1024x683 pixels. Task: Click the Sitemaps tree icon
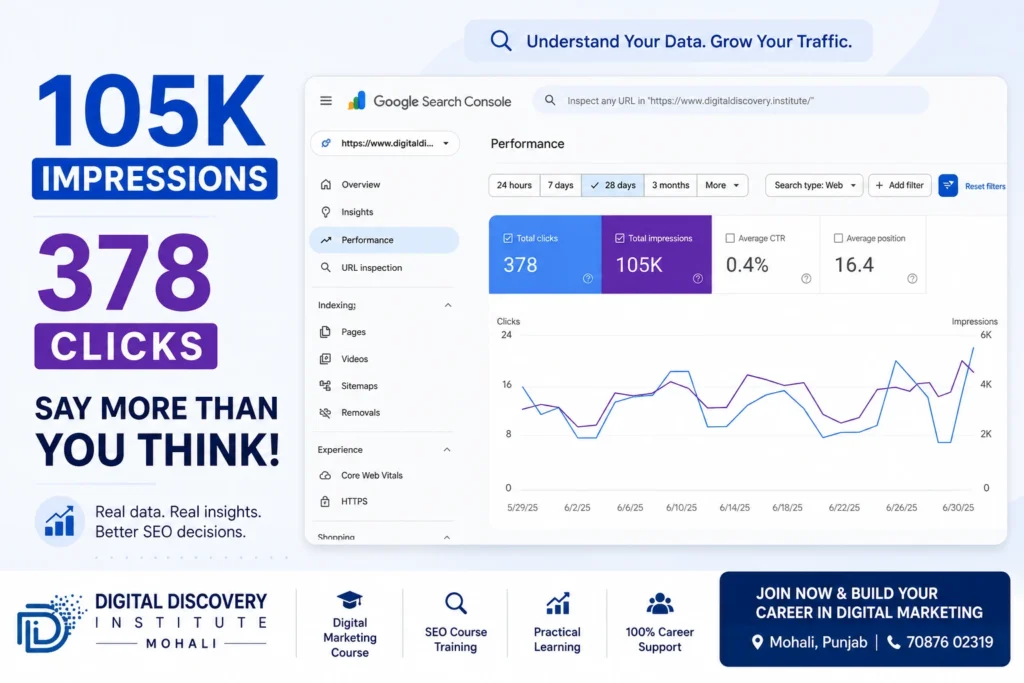click(325, 385)
